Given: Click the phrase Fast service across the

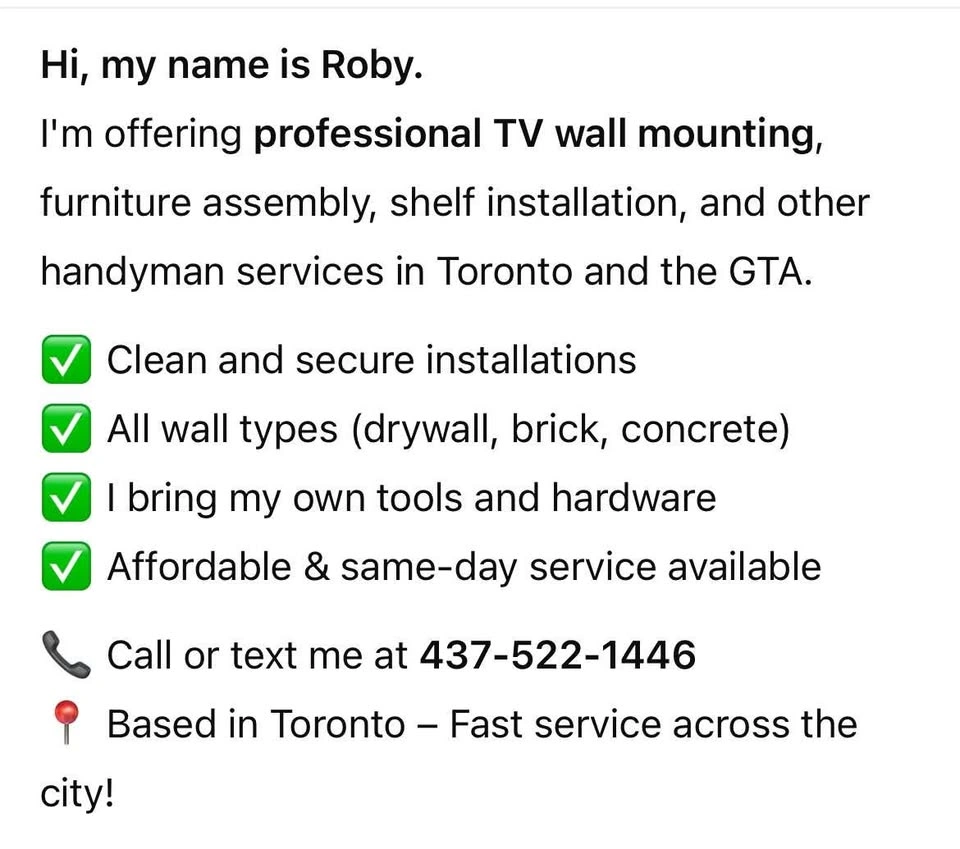Looking at the screenshot, I should [x=653, y=724].
